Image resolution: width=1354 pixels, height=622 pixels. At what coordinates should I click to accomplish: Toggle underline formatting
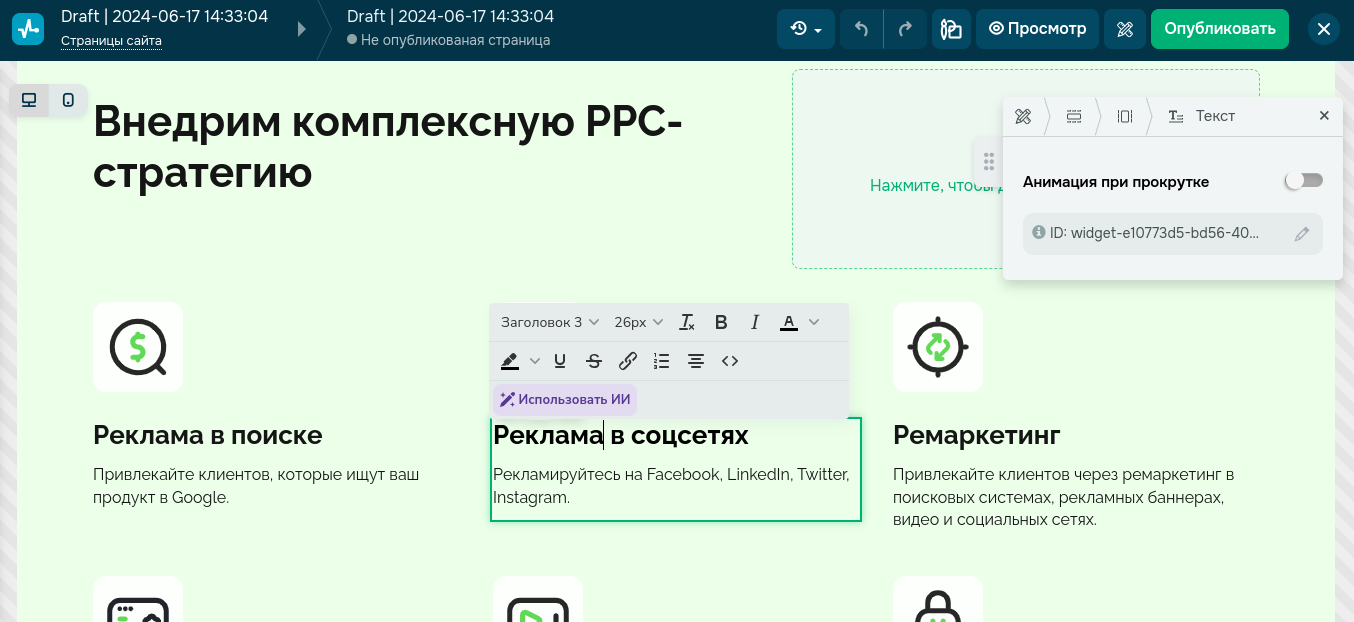pos(560,361)
